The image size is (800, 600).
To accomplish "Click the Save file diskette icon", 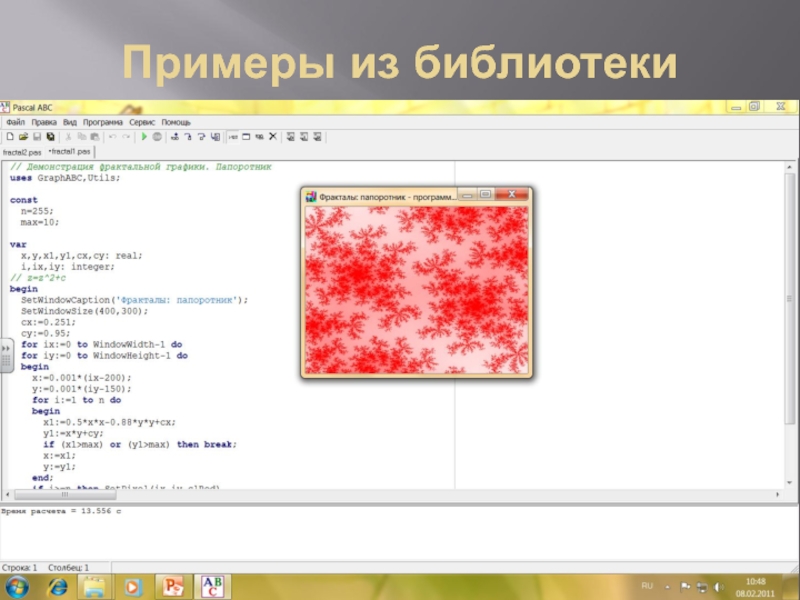I will (x=36, y=136).
